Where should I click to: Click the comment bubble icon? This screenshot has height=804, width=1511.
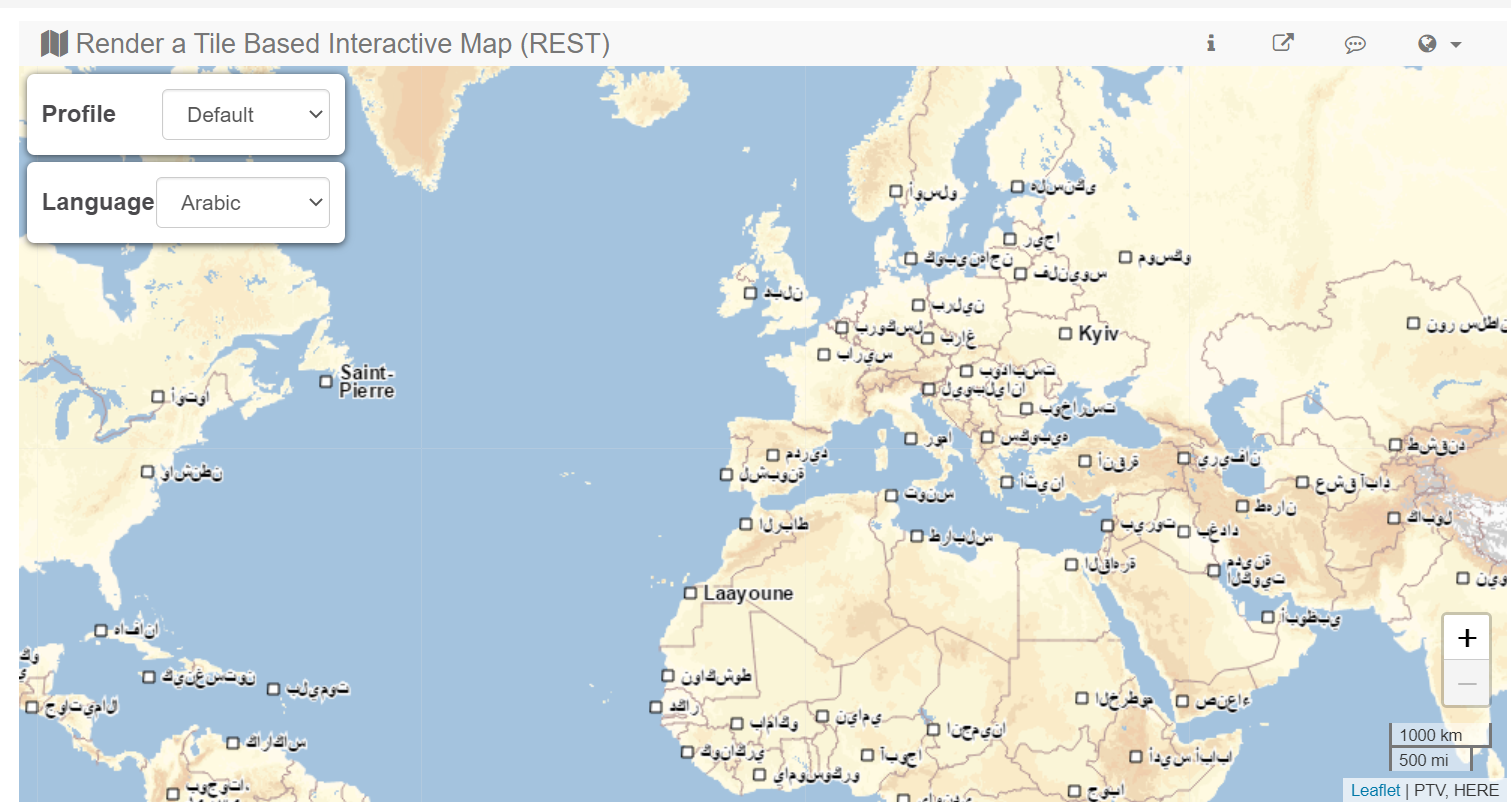pyautogui.click(x=1355, y=44)
